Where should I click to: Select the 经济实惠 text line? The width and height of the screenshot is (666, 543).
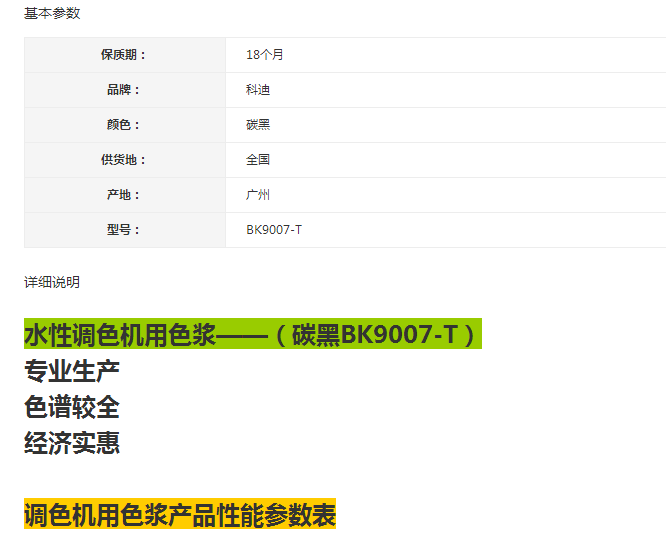click(72, 443)
